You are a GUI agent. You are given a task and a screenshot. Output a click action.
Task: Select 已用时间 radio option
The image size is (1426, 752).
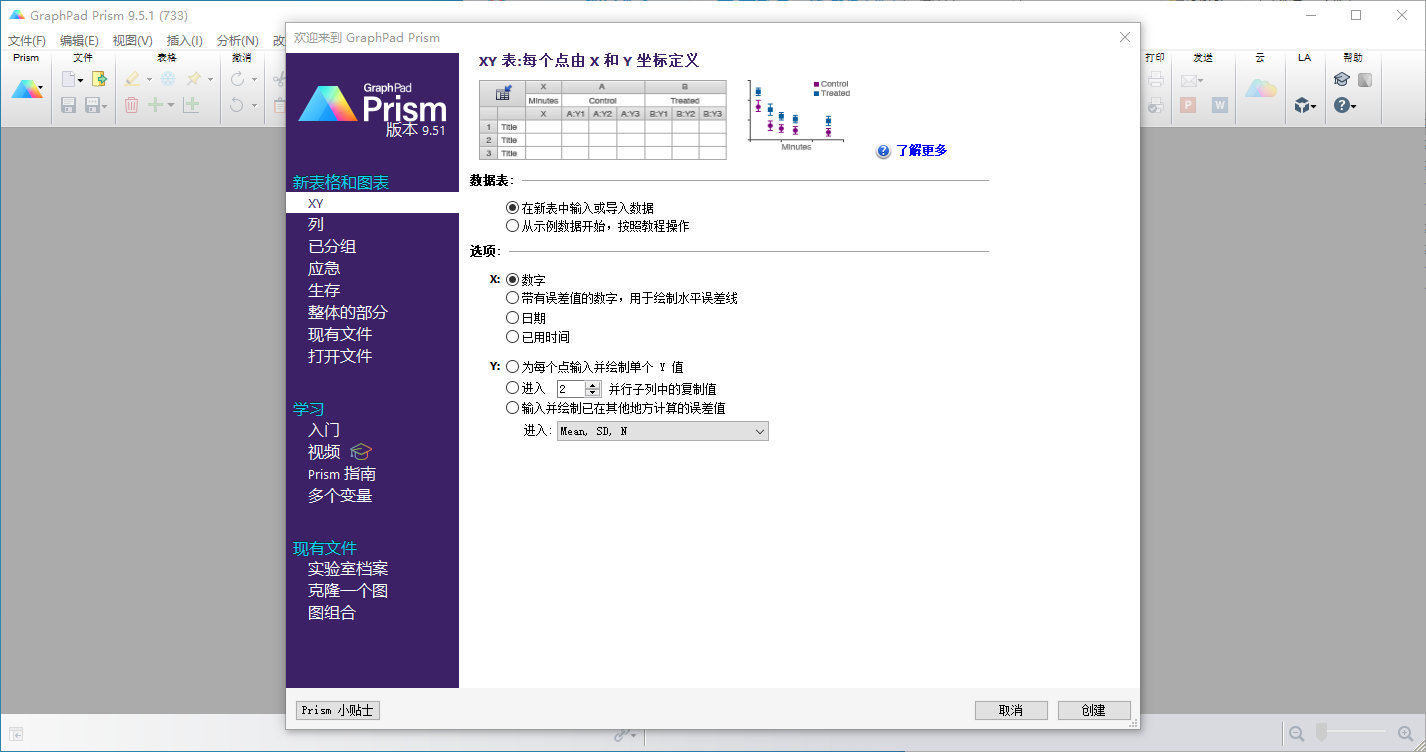click(513, 337)
